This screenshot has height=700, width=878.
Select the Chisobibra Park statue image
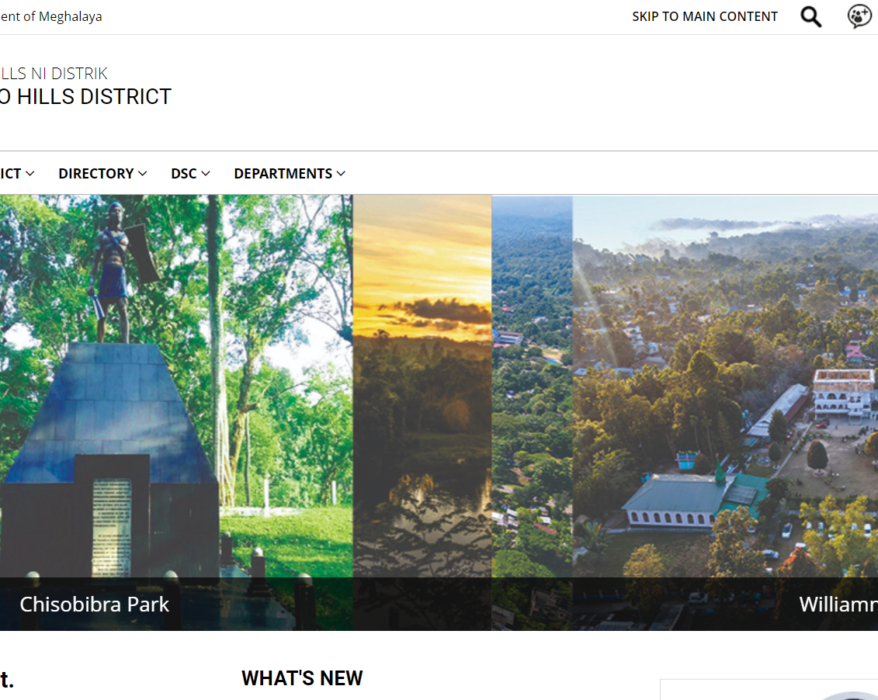pos(176,386)
